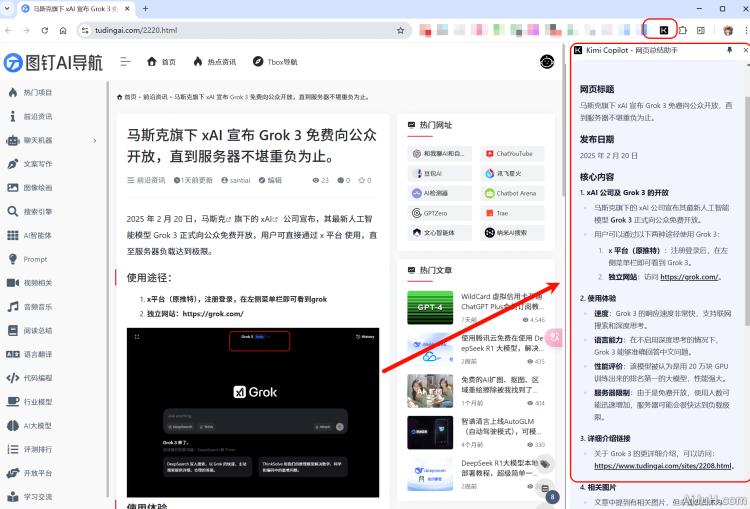Open the Grok screenshot image in article
The height and width of the screenshot is (509, 750).
(253, 412)
